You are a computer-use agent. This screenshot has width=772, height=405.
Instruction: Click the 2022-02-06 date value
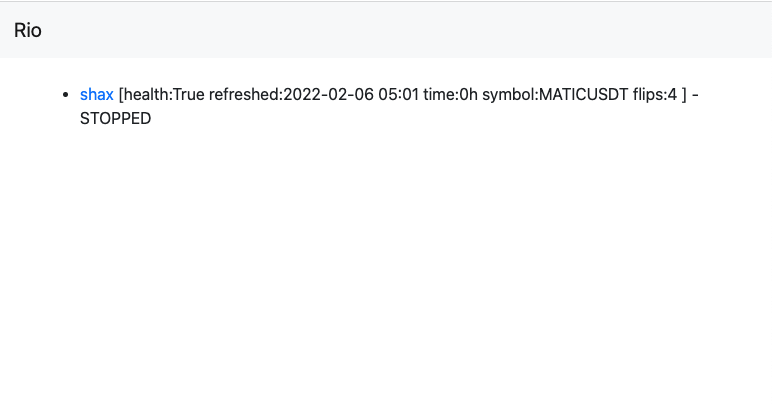tap(328, 94)
